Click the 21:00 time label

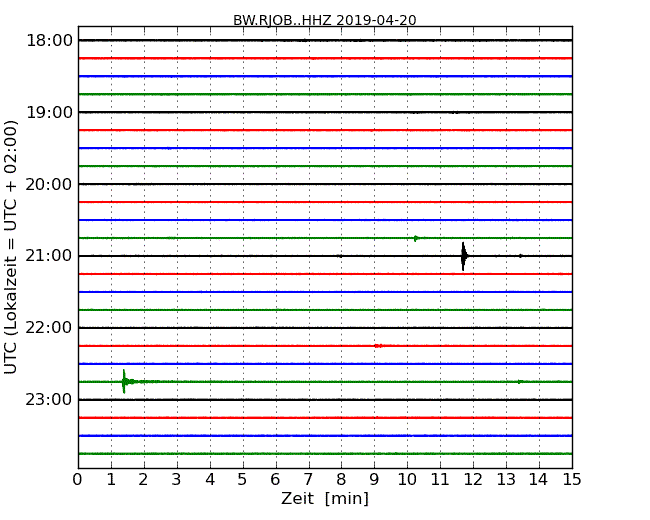pyautogui.click(x=49, y=256)
